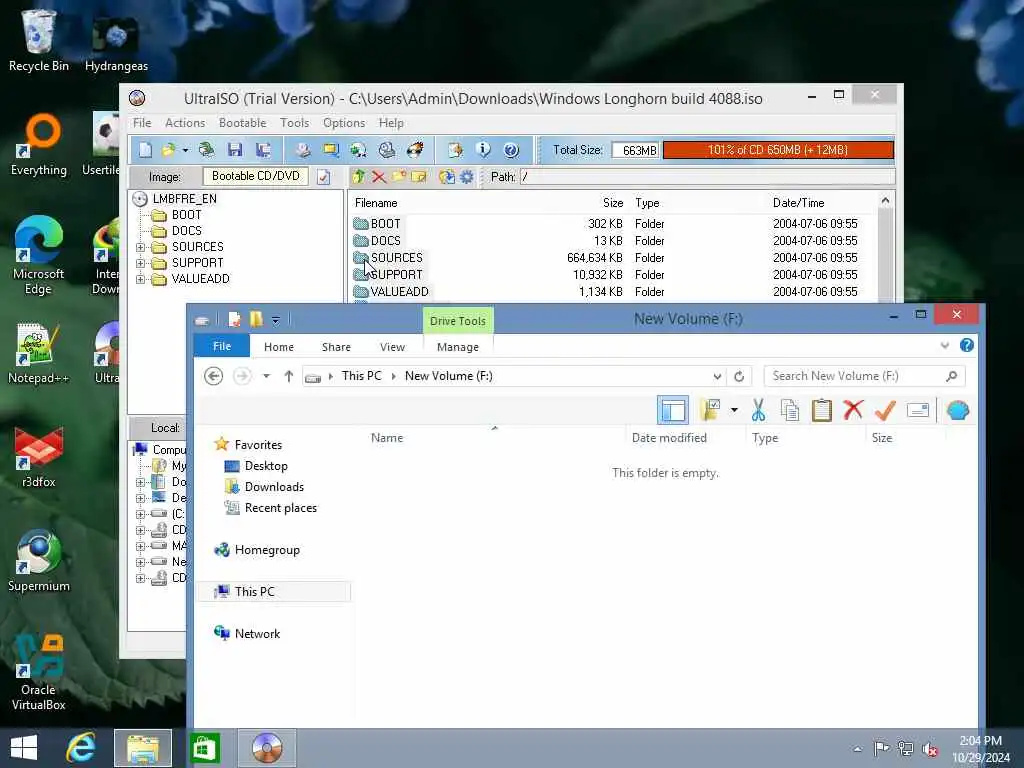The width and height of the screenshot is (1024, 768).
Task: Expand the VALUEADD node in UltraISO tree
Action: pyautogui.click(x=140, y=280)
